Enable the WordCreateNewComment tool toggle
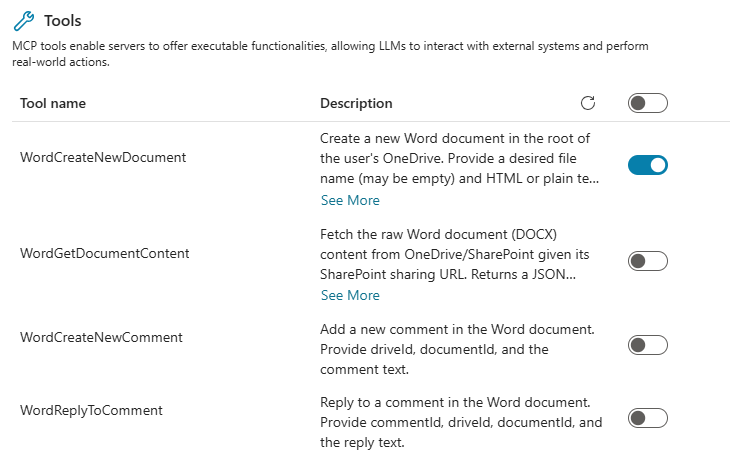The height and width of the screenshot is (461, 730). pyautogui.click(x=647, y=345)
